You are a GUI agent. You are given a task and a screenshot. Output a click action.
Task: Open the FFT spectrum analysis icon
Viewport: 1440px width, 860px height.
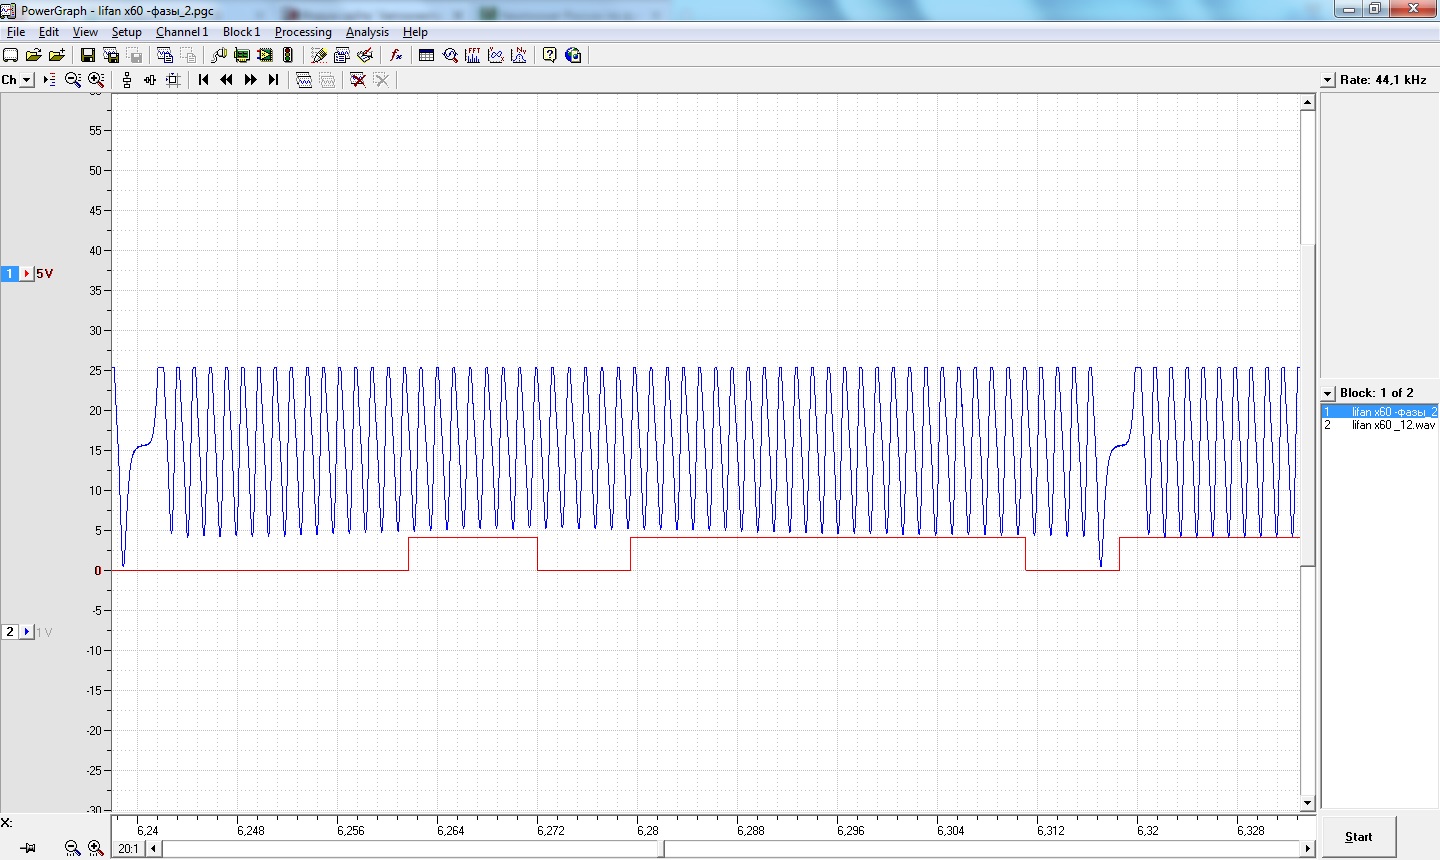coord(473,55)
